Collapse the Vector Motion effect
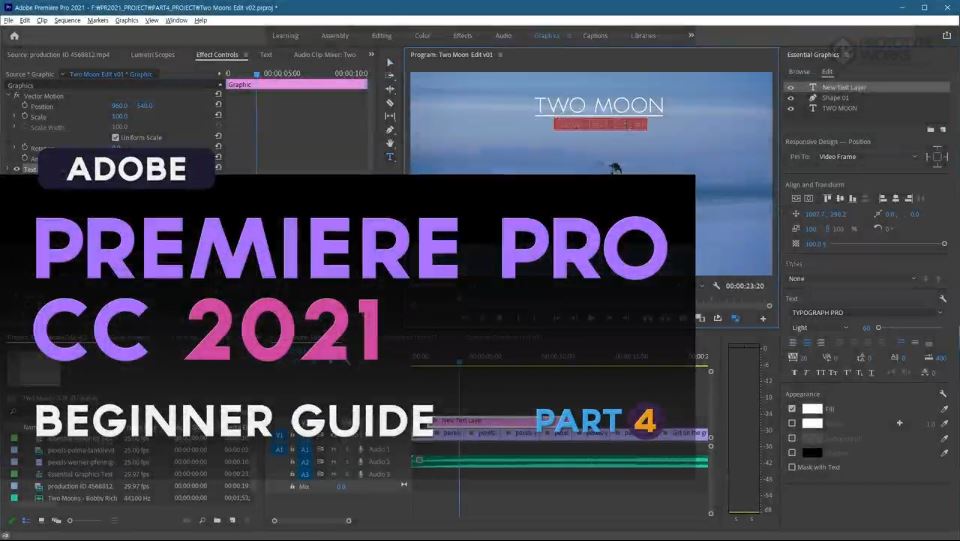Image resolution: width=960 pixels, height=541 pixels. pos(8,95)
